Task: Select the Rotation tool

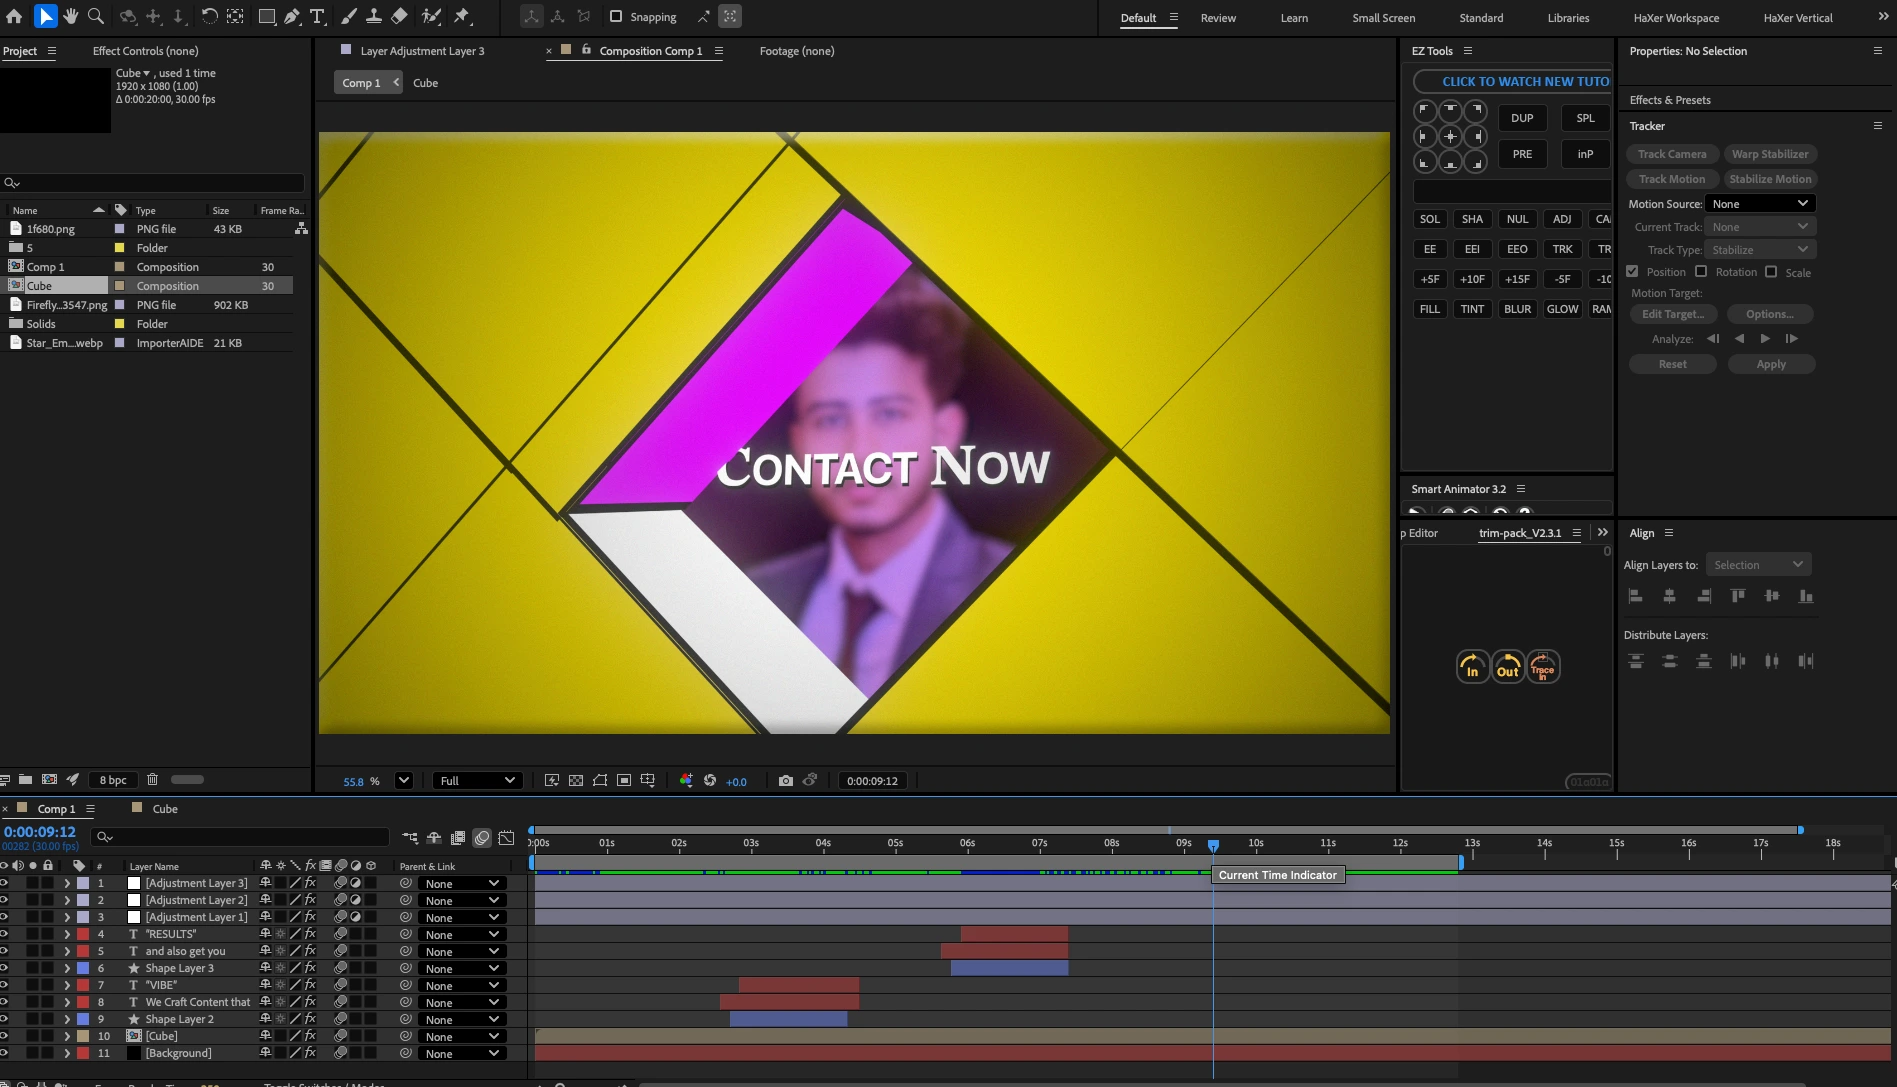Action: click(208, 16)
